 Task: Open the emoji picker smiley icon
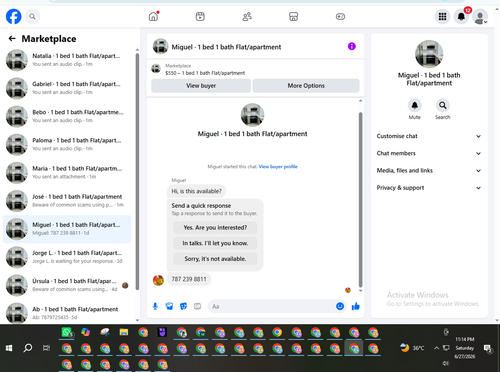(340, 306)
